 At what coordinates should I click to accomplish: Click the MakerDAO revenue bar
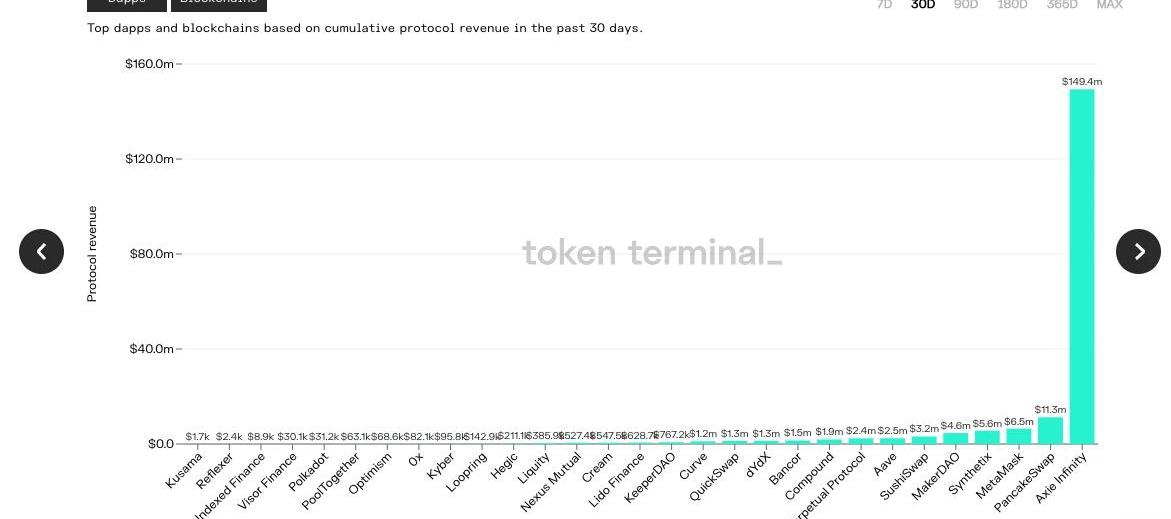[955, 439]
